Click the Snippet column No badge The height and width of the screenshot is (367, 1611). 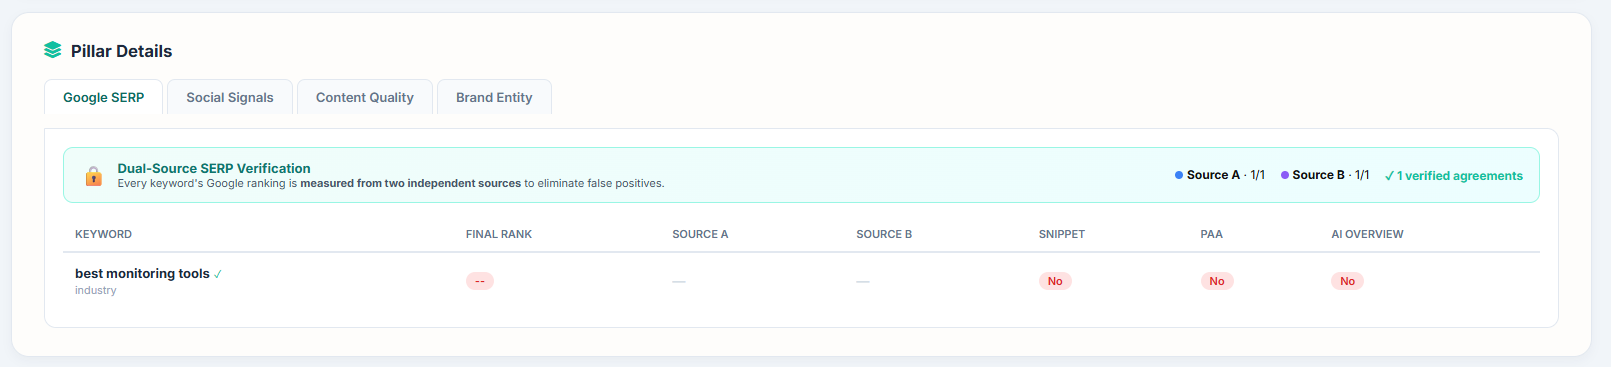(x=1055, y=281)
